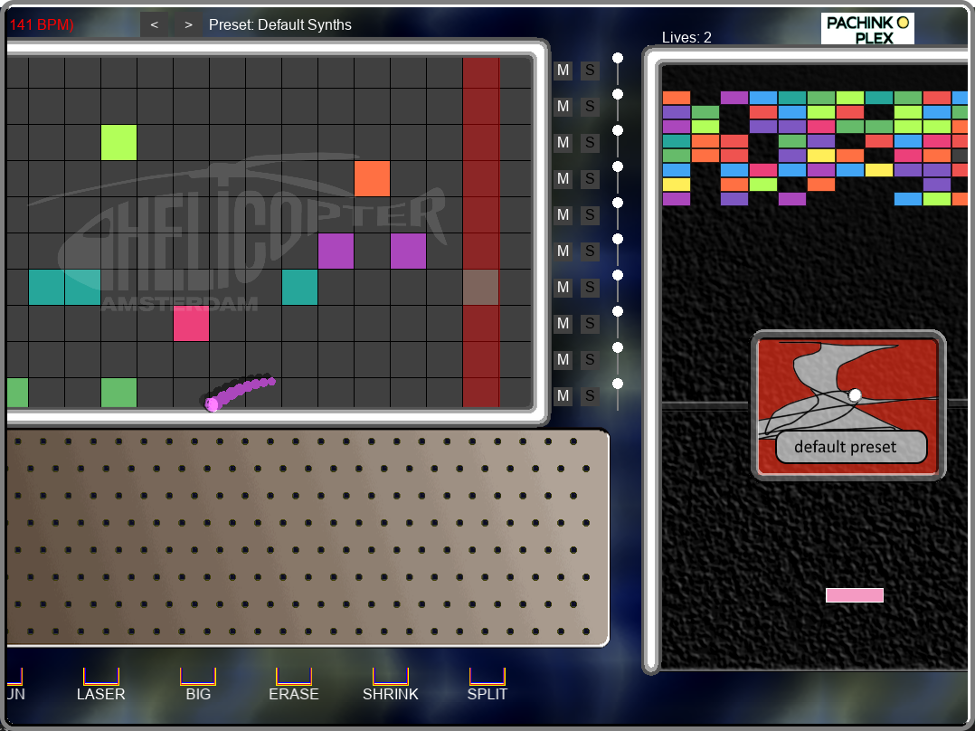Mute the top sequencer row with M
Viewport: 975px width, 731px height.
coord(563,70)
